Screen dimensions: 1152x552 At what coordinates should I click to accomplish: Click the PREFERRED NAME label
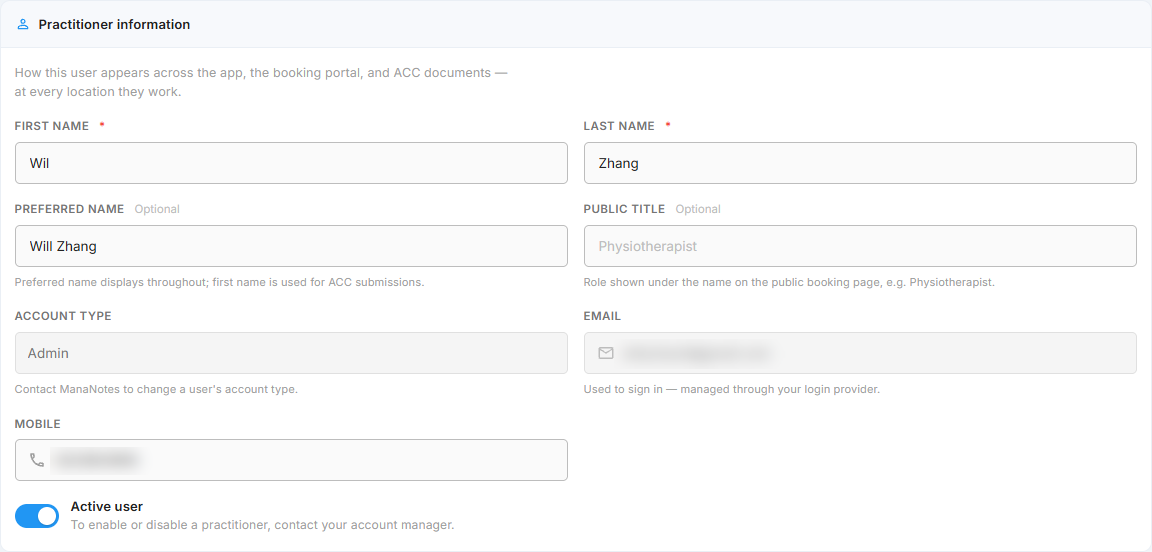coord(69,209)
